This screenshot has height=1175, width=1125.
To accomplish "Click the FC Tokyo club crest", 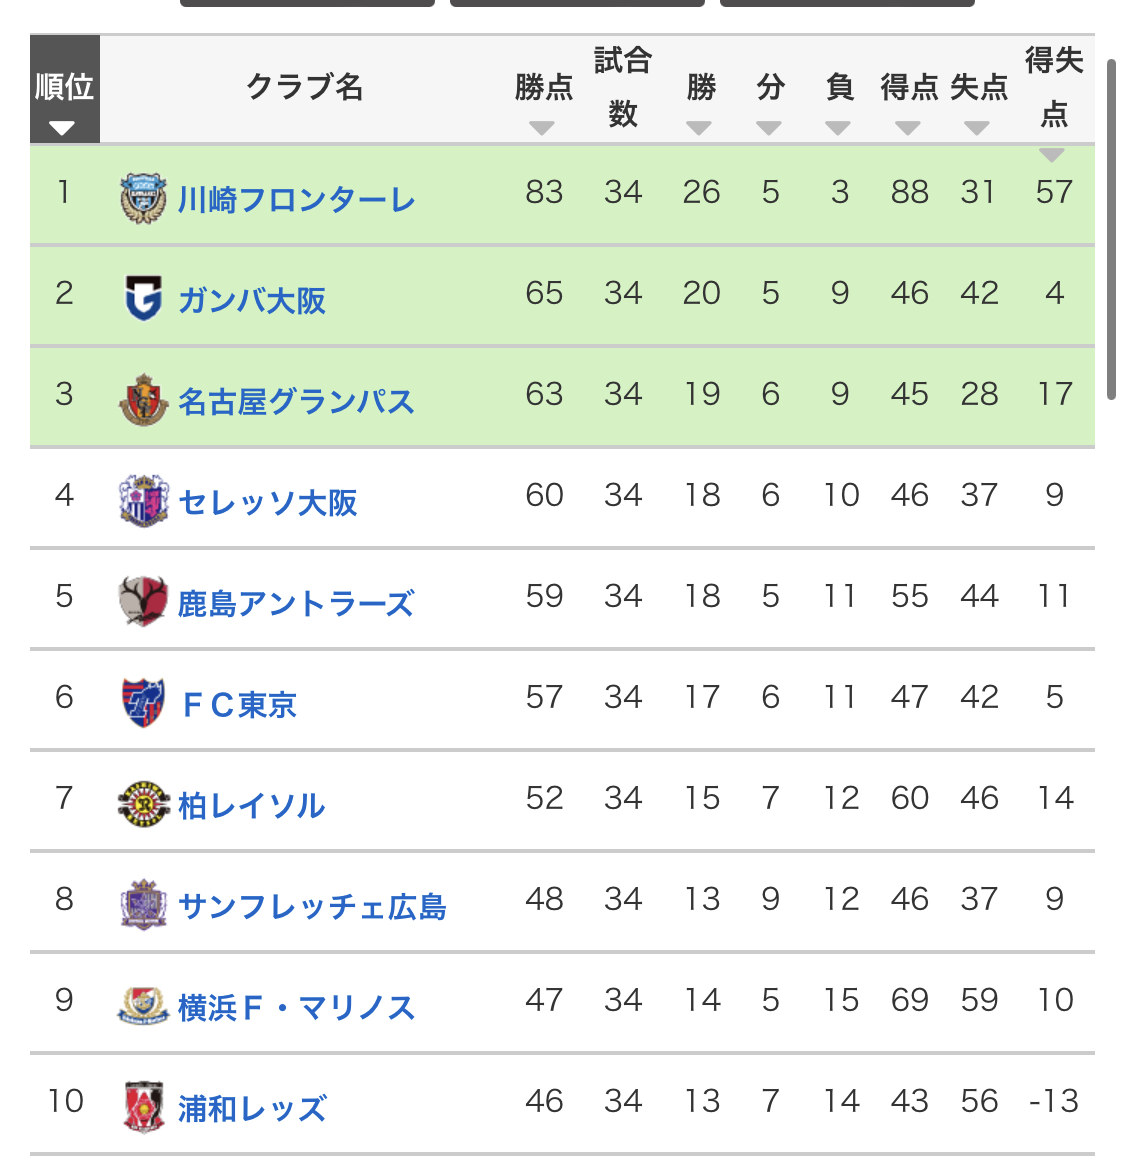I will point(143,702).
